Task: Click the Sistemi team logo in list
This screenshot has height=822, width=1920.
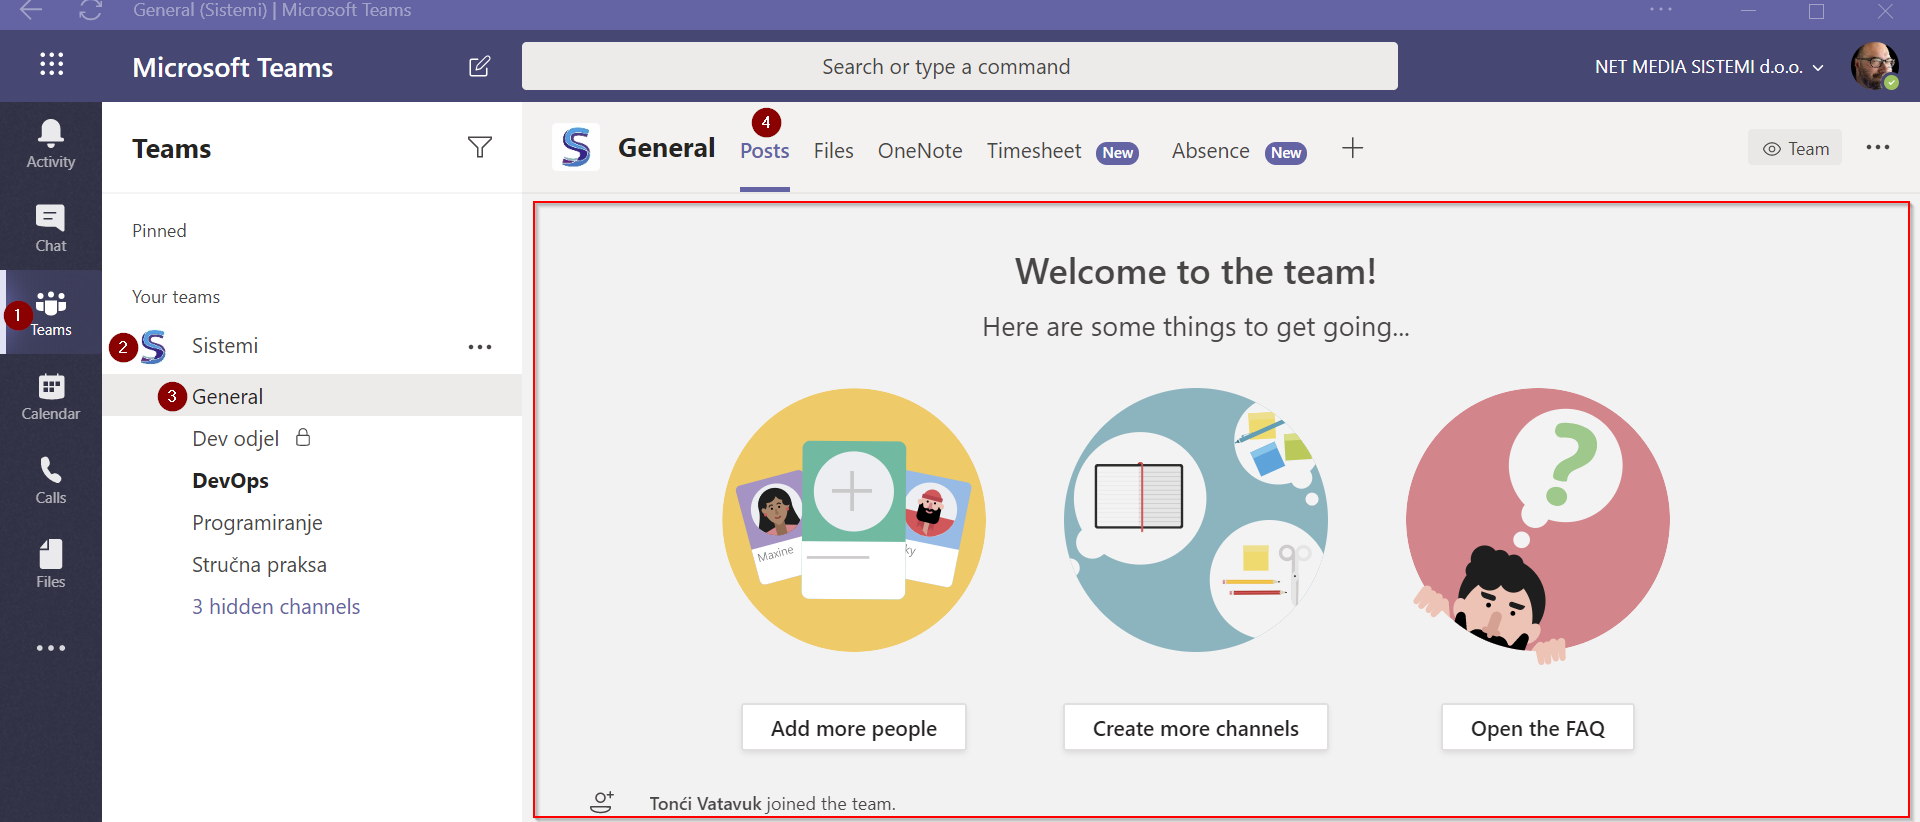Action: [x=154, y=346]
